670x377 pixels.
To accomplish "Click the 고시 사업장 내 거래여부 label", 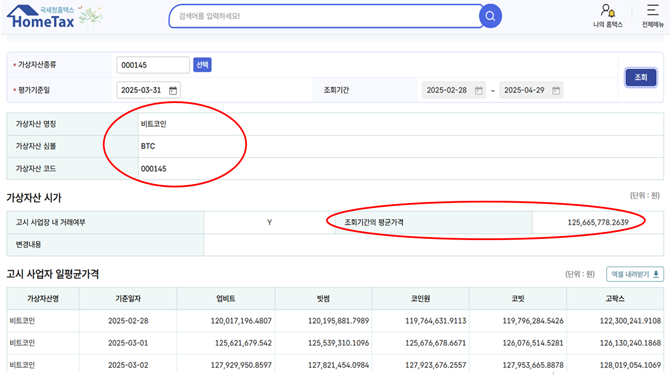I will click(50, 222).
